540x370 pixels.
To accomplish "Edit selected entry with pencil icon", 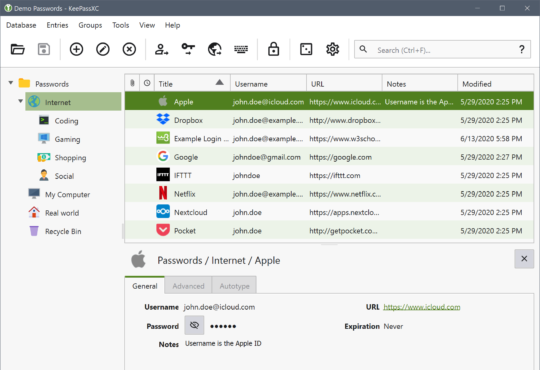I will pos(103,49).
